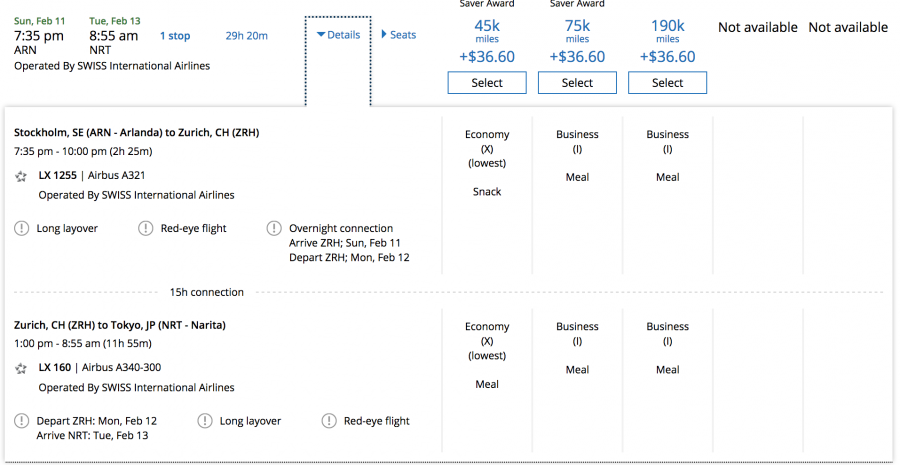Expand the Seats section
The width and height of the screenshot is (900, 465).
[398, 35]
